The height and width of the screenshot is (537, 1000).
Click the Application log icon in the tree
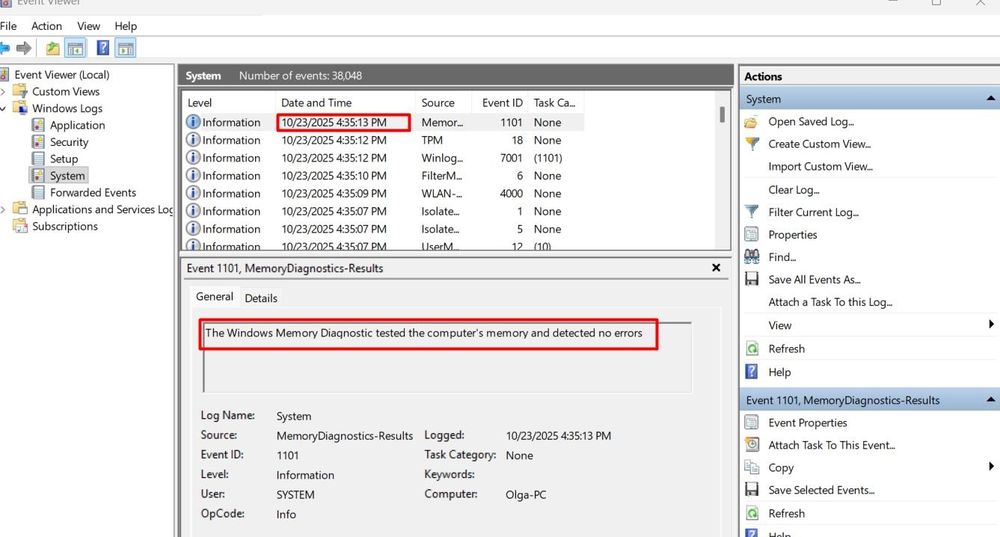[38, 125]
